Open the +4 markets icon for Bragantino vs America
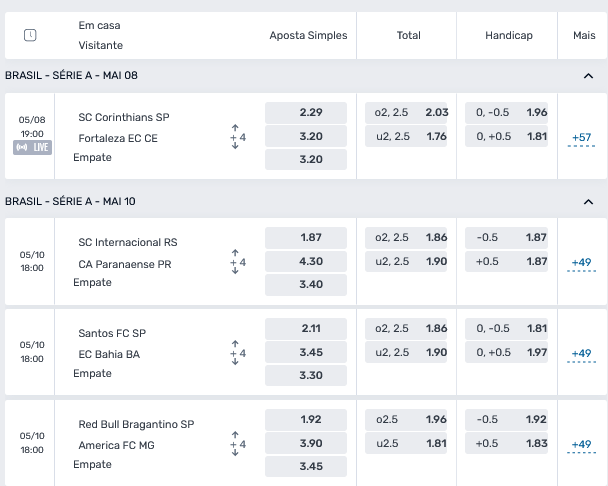The image size is (608, 486). [238, 444]
